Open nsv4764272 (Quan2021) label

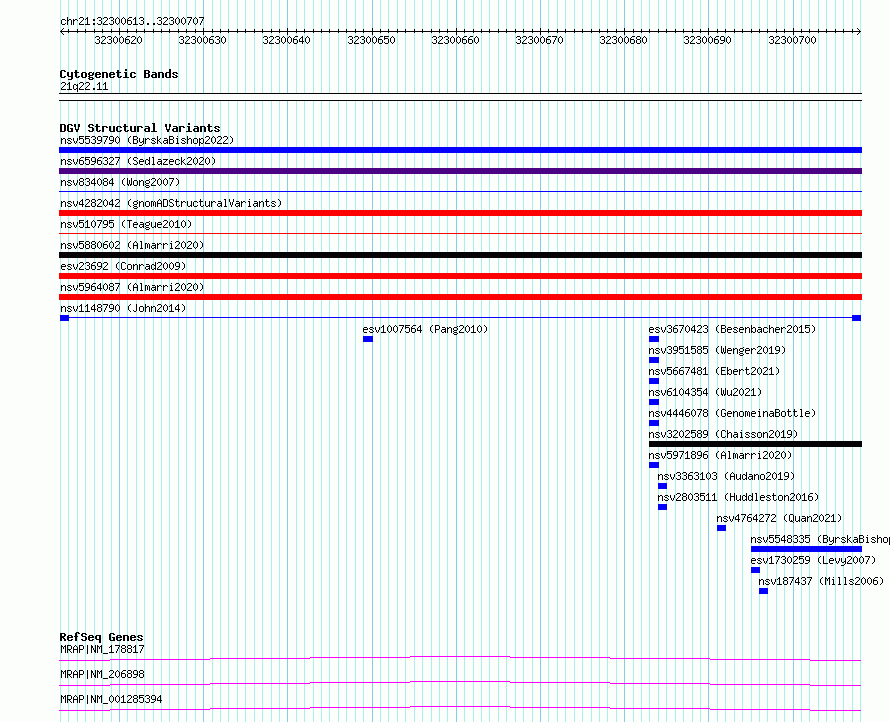779,518
